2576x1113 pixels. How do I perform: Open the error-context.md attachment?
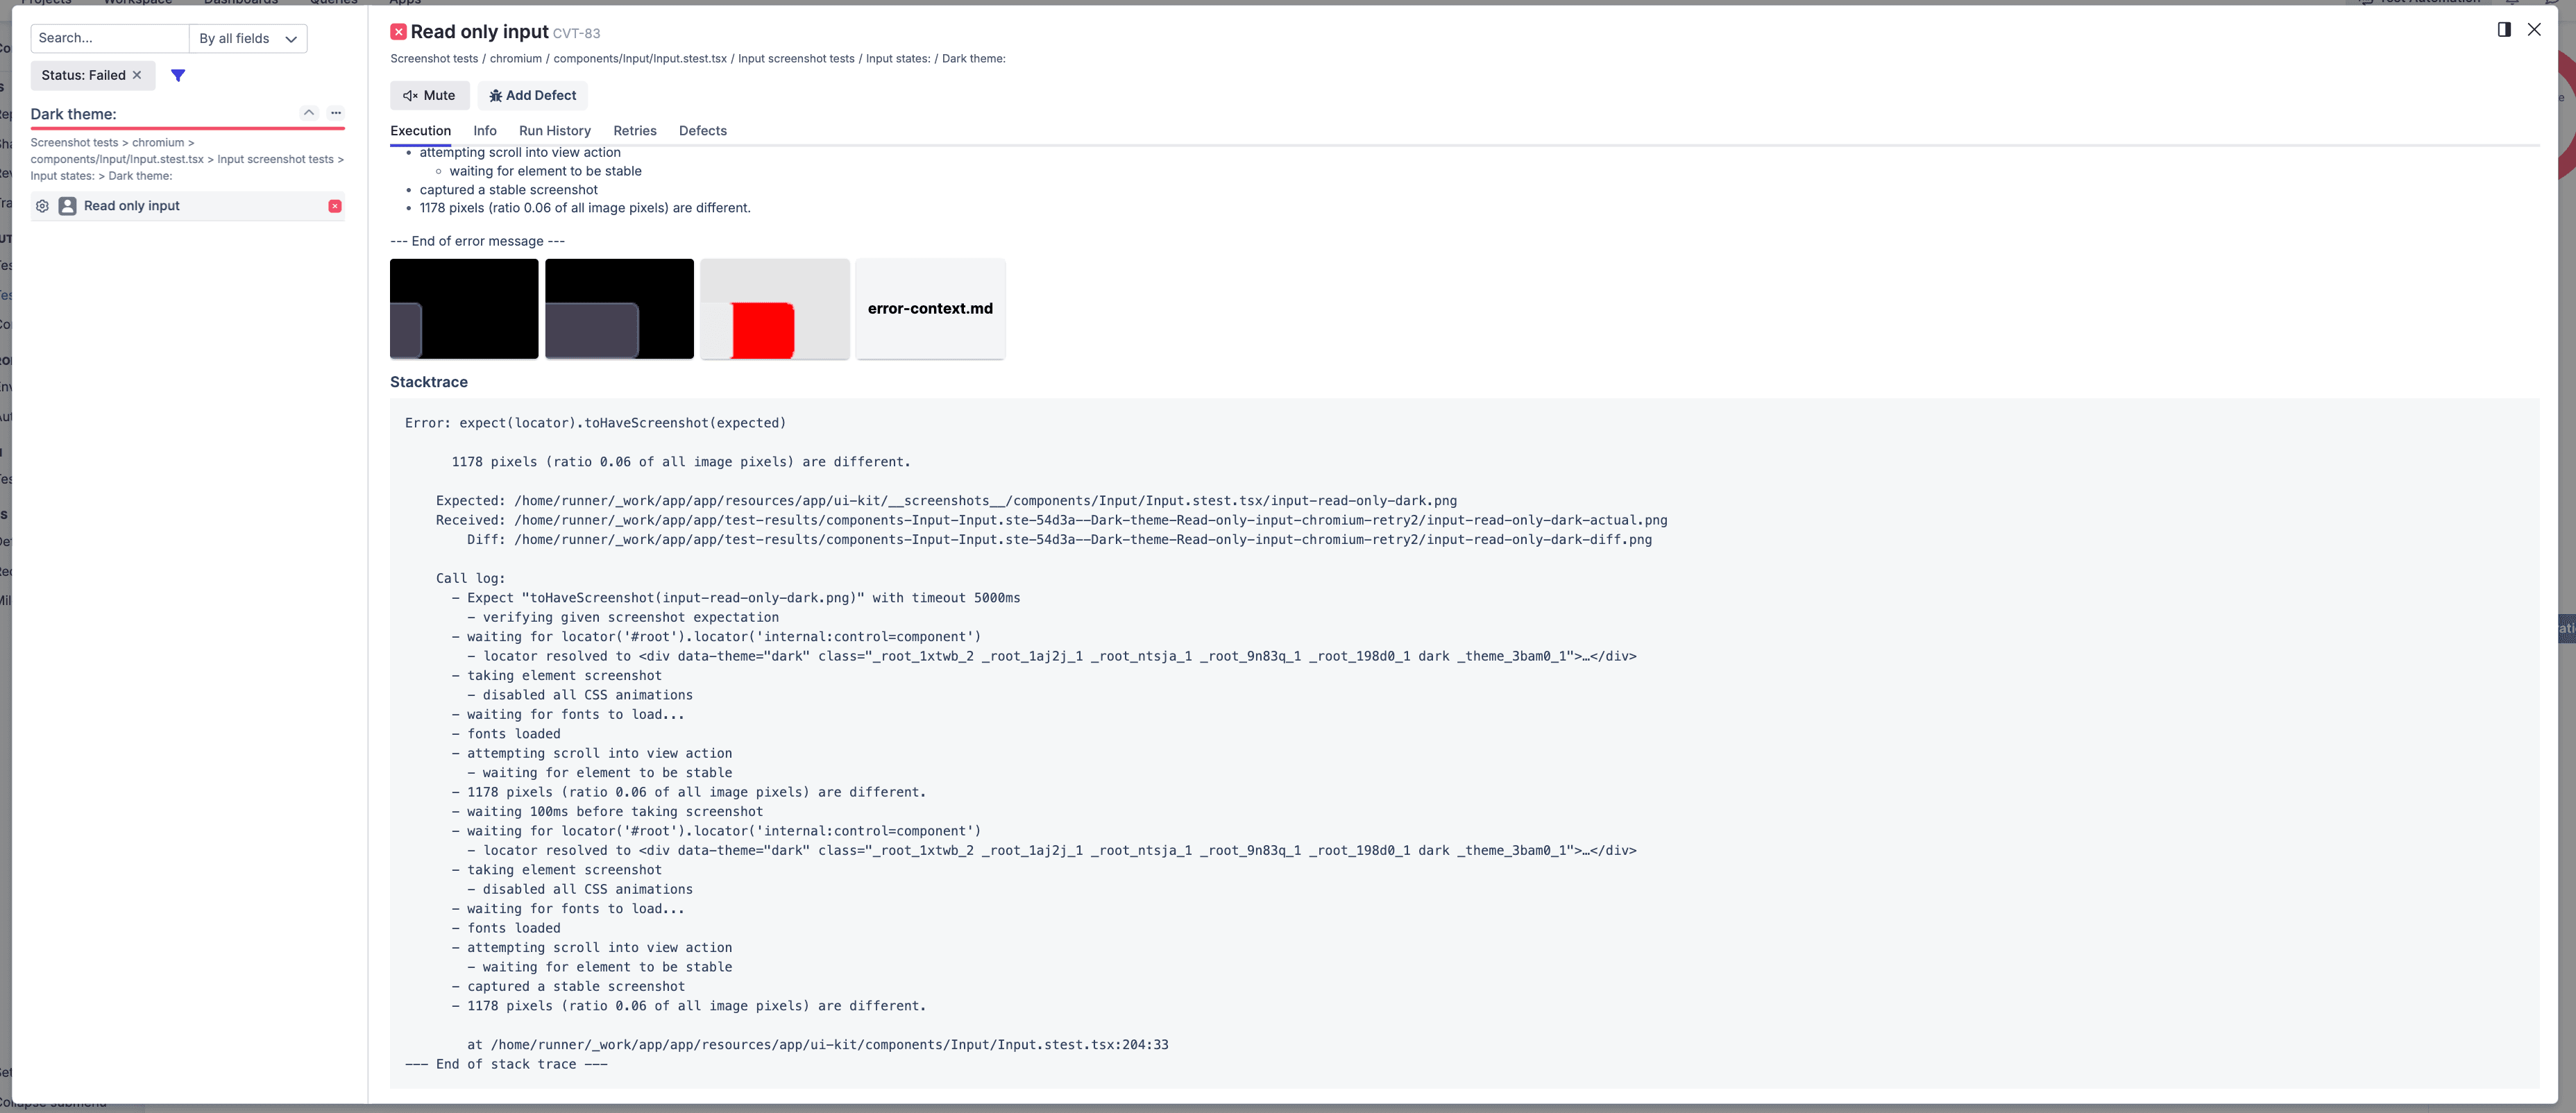pos(930,309)
